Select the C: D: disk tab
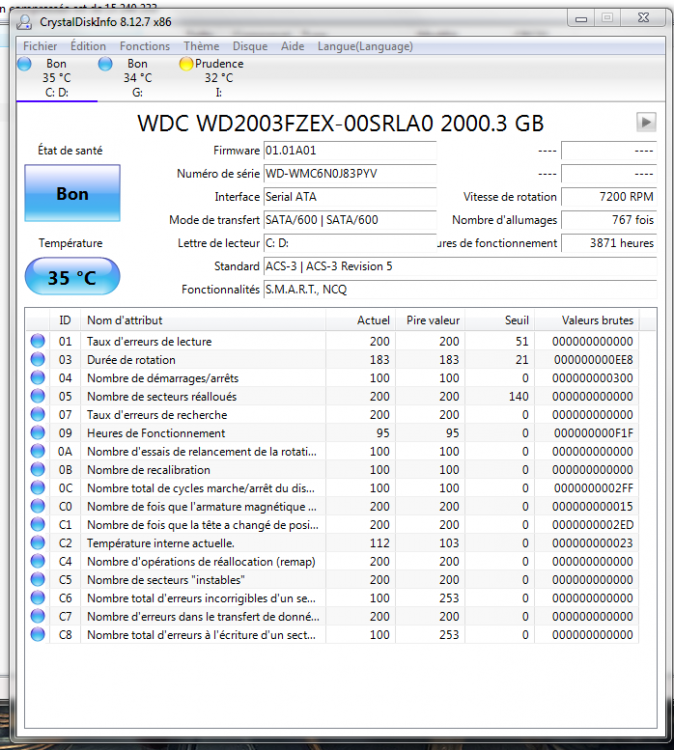 click(56, 78)
